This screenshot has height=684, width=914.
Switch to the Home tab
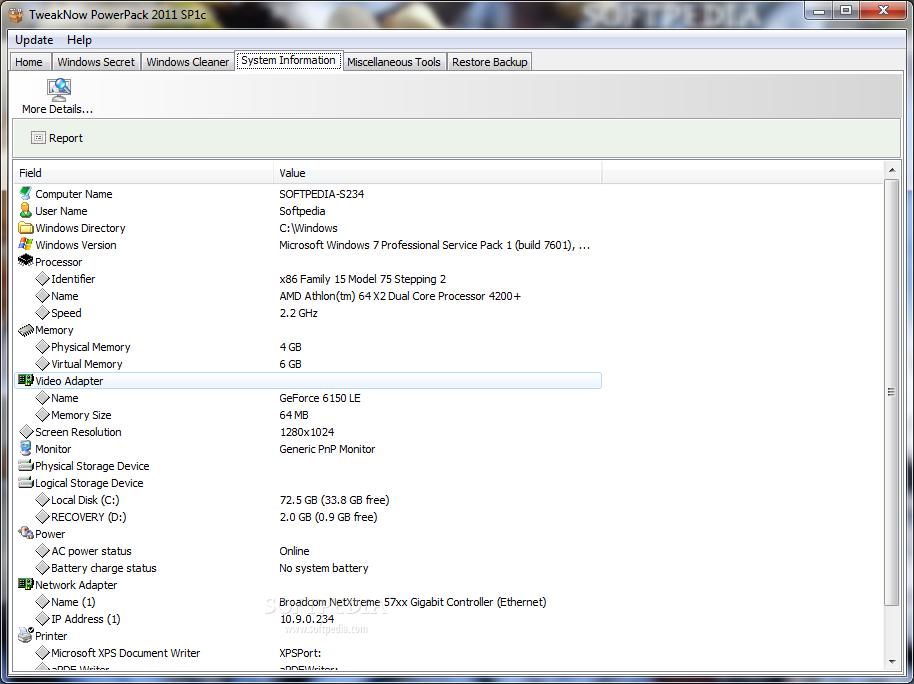pyautogui.click(x=29, y=62)
